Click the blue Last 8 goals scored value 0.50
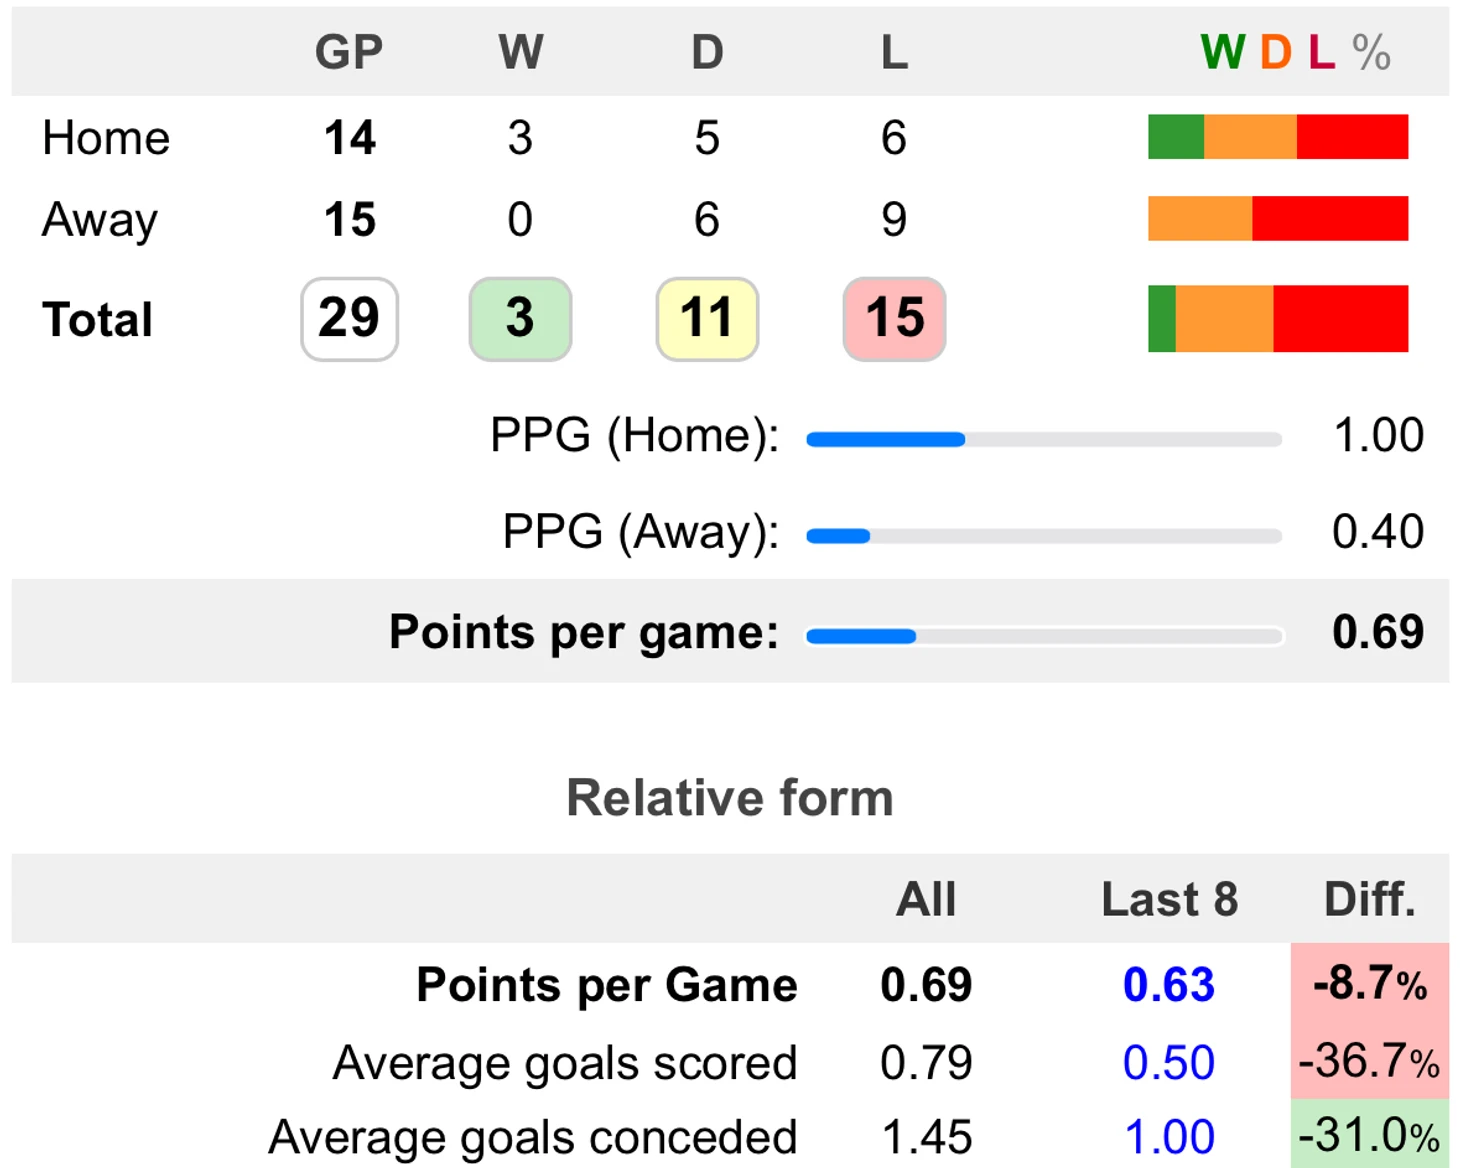Image resolution: width=1460 pixels, height=1168 pixels. click(x=1168, y=1062)
